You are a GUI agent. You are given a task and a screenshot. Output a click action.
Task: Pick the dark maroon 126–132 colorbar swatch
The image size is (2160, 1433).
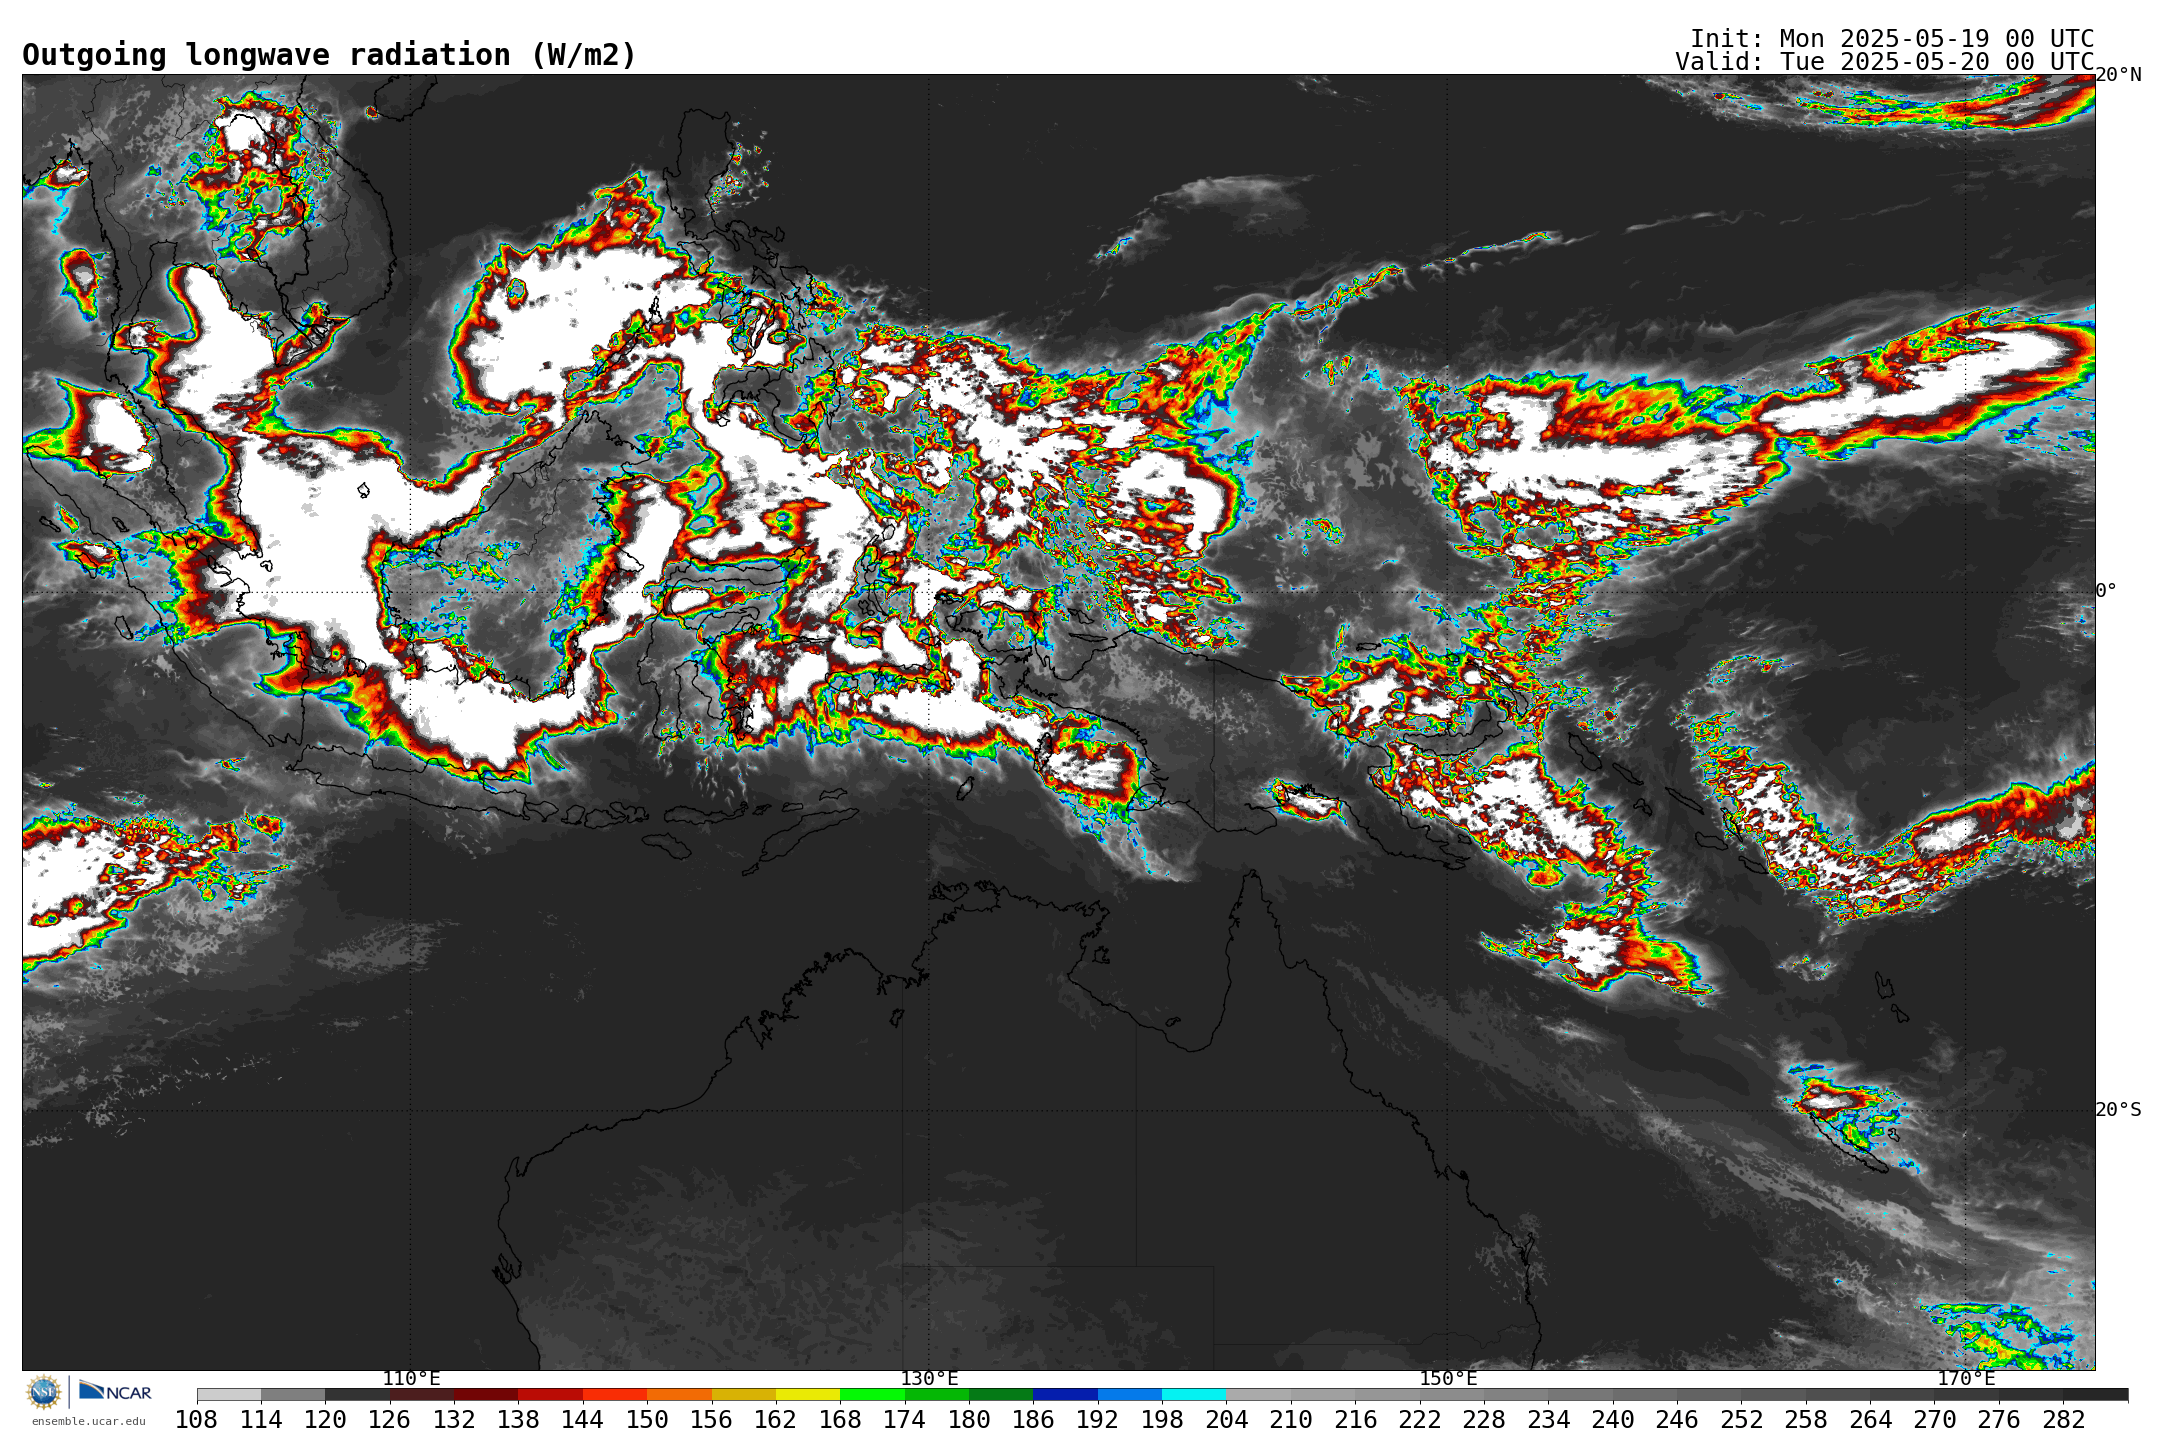422,1394
